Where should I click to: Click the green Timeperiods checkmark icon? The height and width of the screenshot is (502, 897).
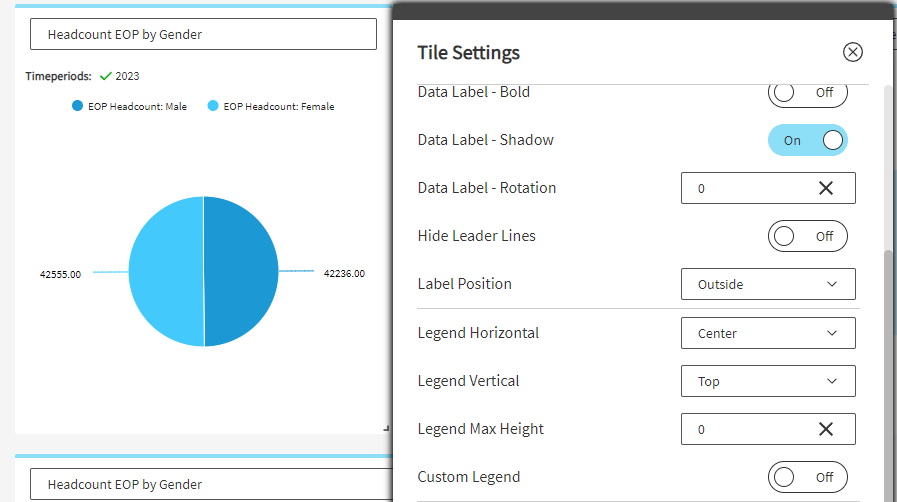click(x=105, y=76)
